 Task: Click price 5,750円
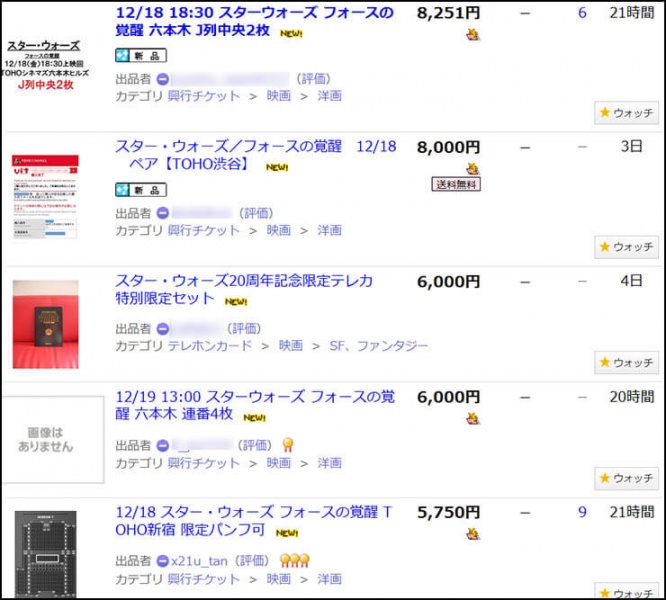pos(448,513)
